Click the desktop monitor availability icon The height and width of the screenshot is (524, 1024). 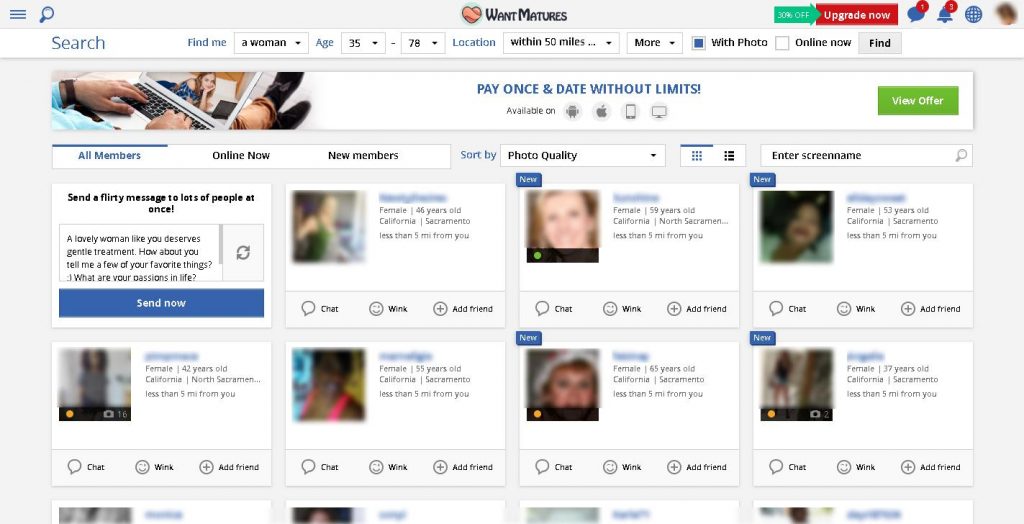[x=659, y=112]
